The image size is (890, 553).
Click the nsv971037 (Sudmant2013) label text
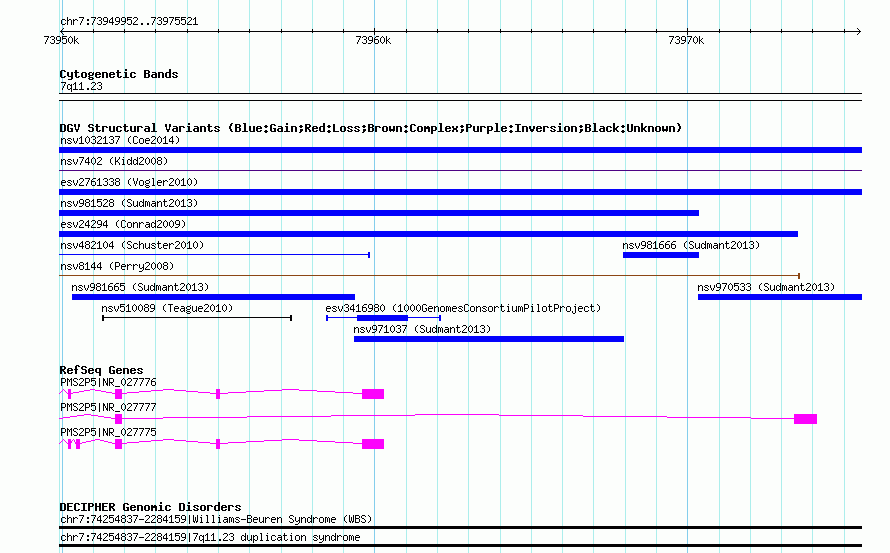click(422, 329)
